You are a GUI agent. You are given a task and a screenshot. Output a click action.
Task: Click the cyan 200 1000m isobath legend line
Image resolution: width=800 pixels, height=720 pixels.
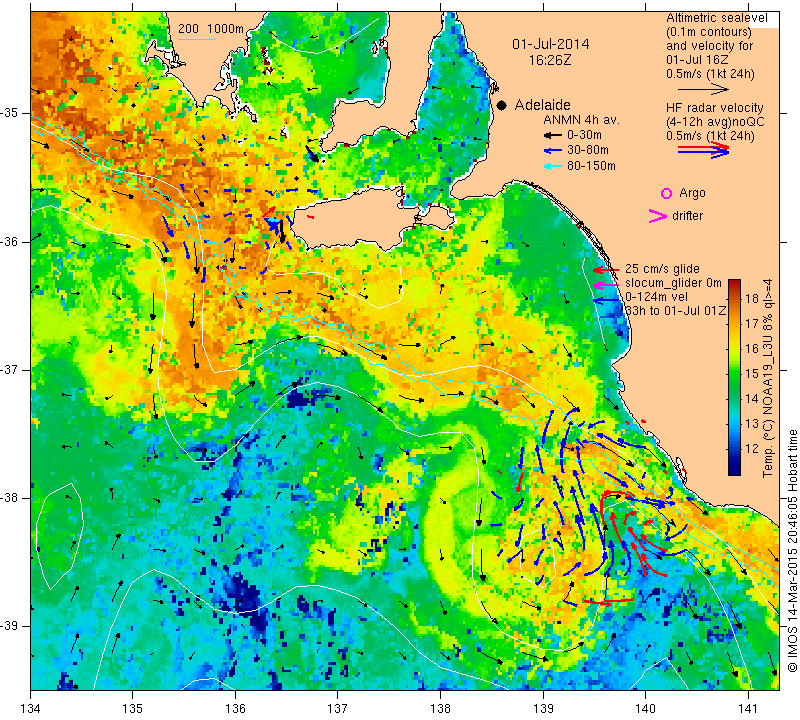point(197,39)
